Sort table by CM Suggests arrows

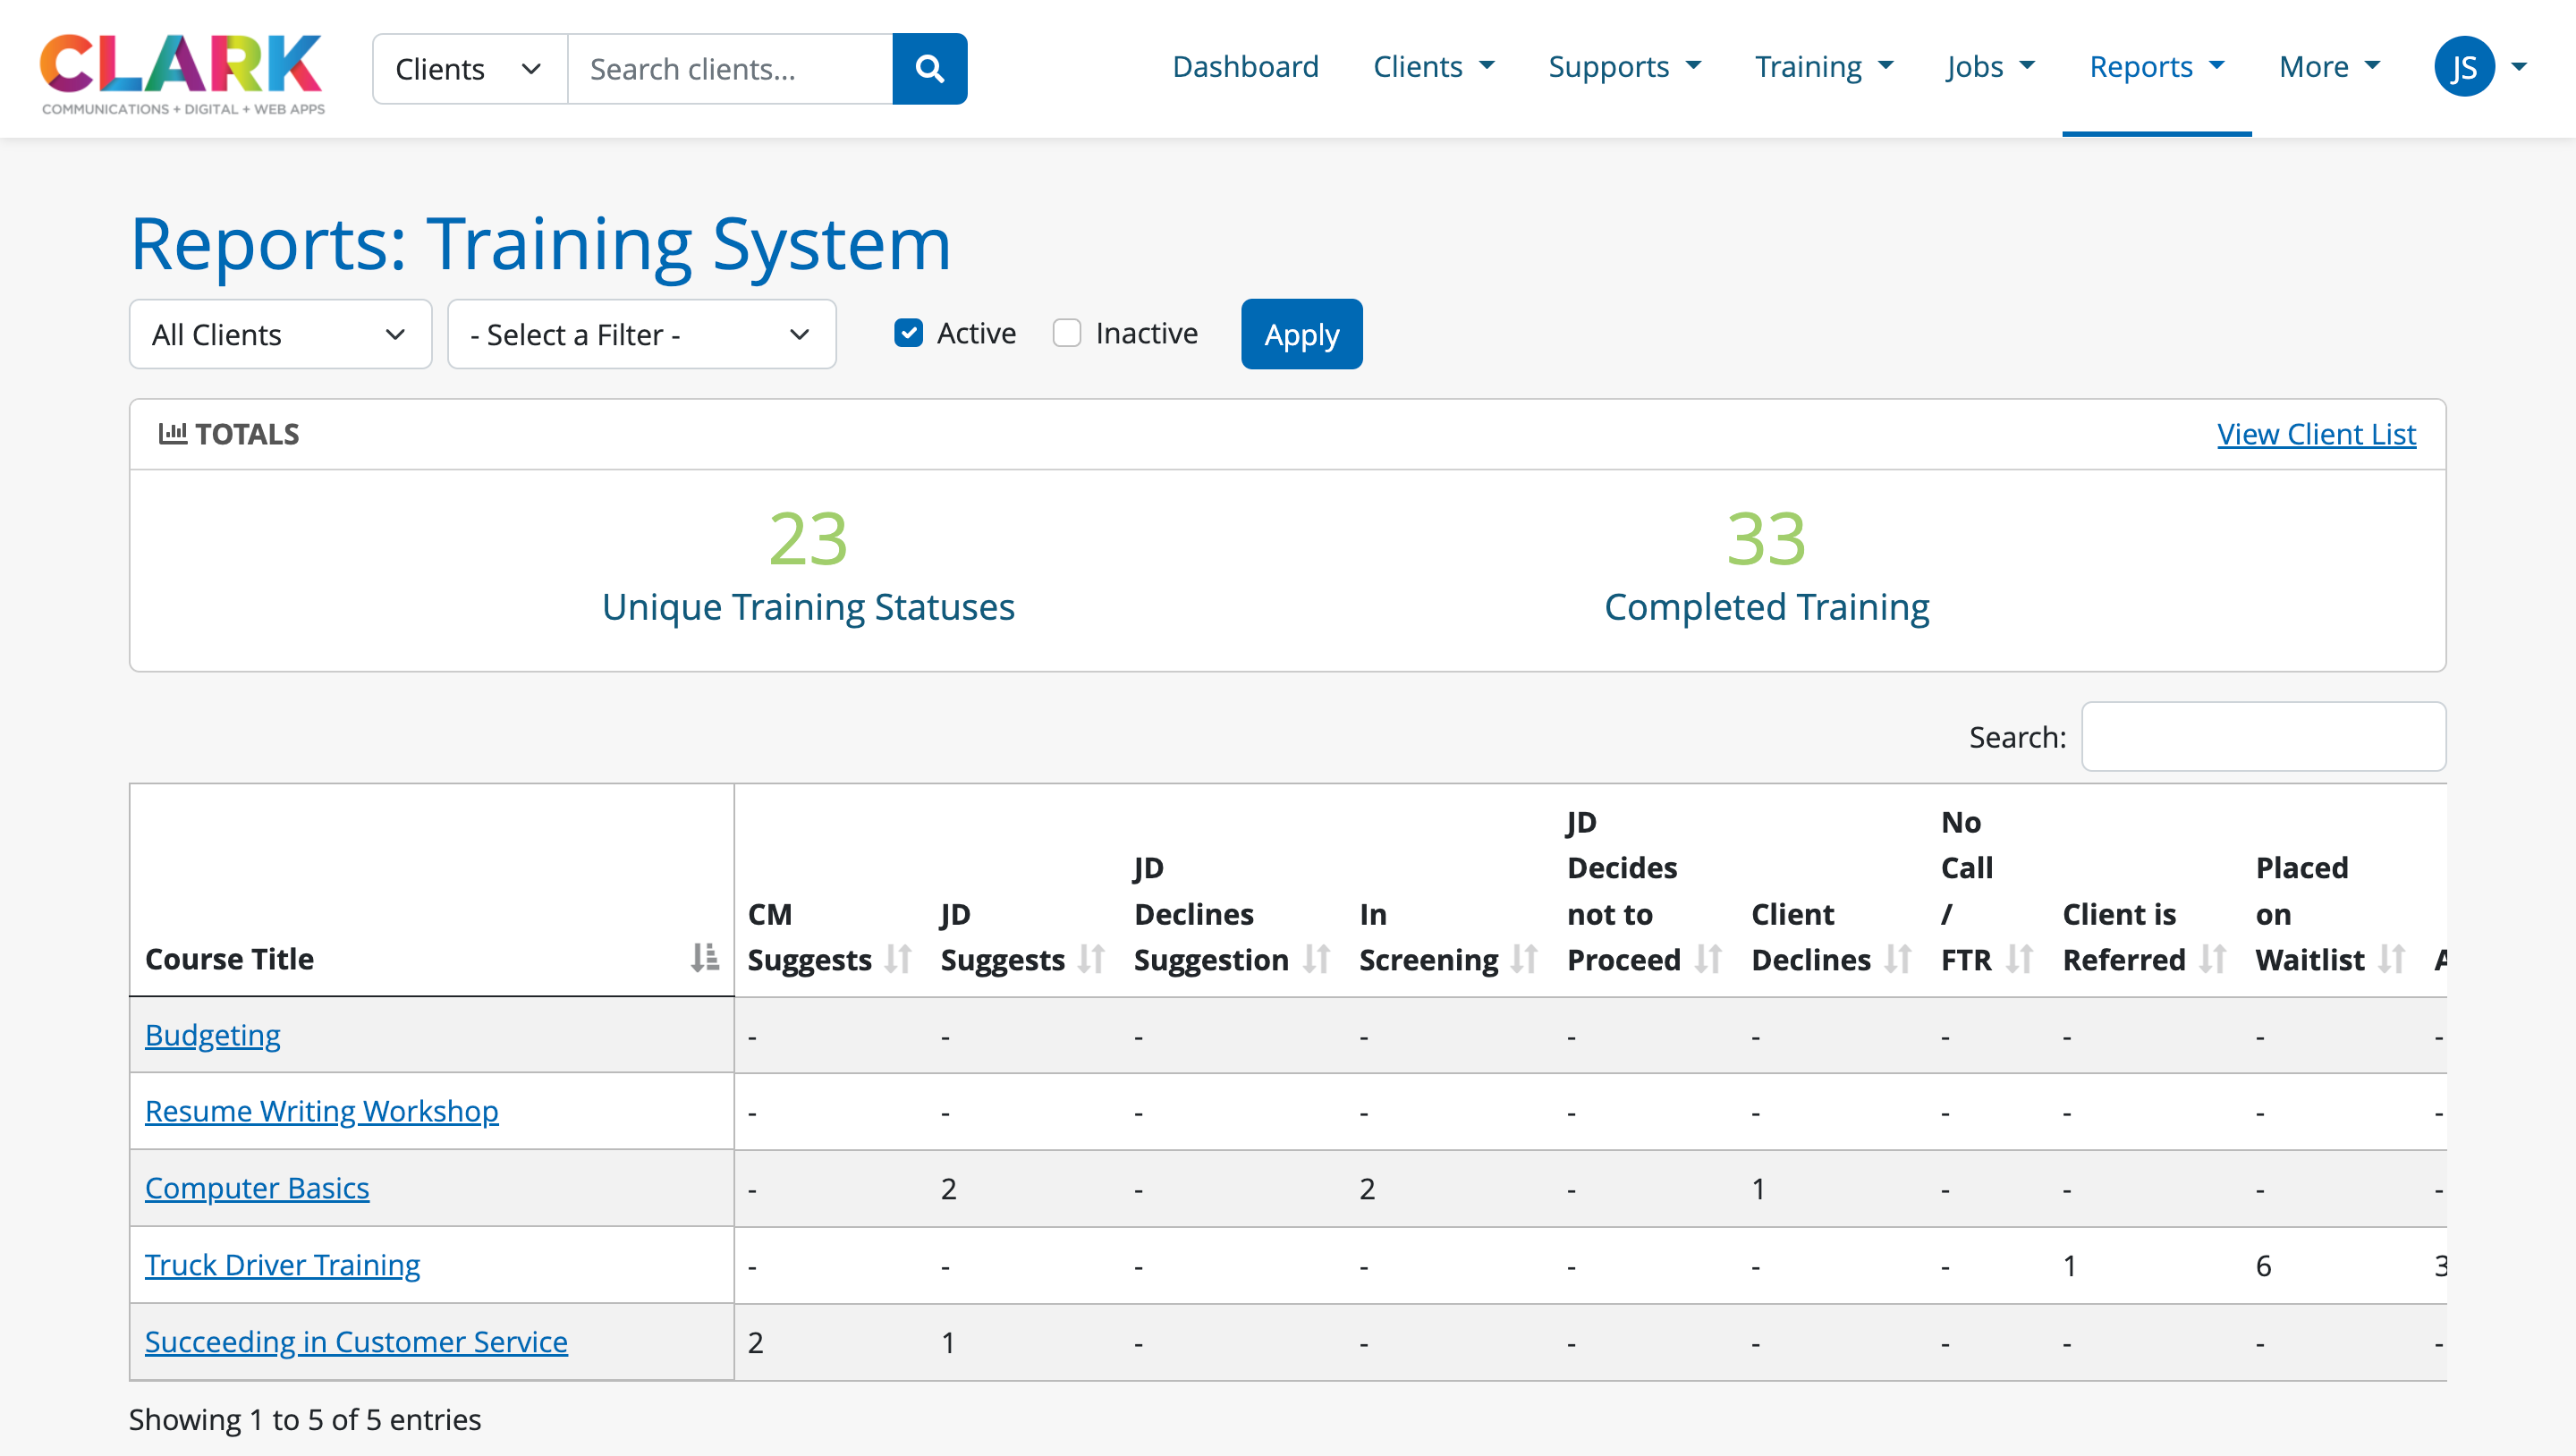tap(898, 959)
